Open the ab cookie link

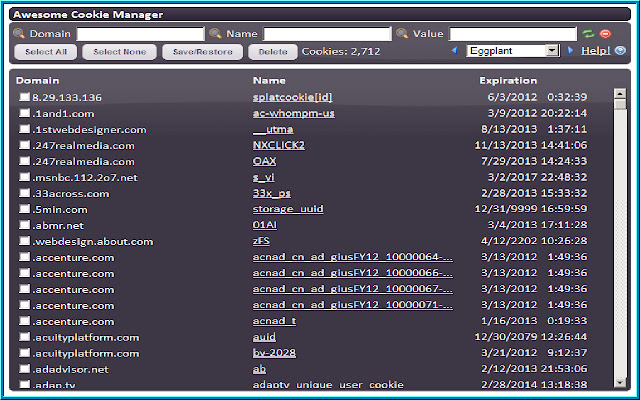coord(259,369)
